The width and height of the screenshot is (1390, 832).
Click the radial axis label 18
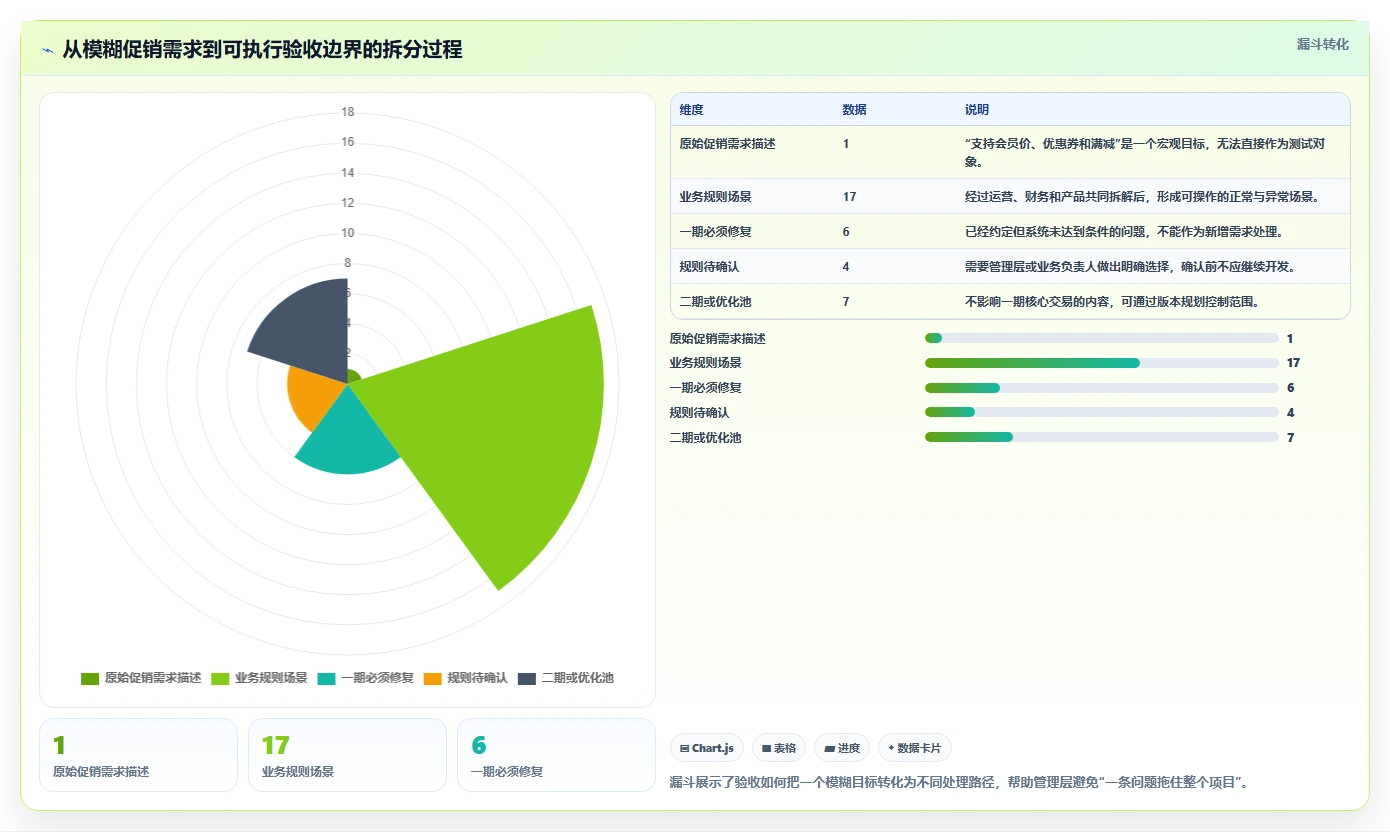(347, 112)
